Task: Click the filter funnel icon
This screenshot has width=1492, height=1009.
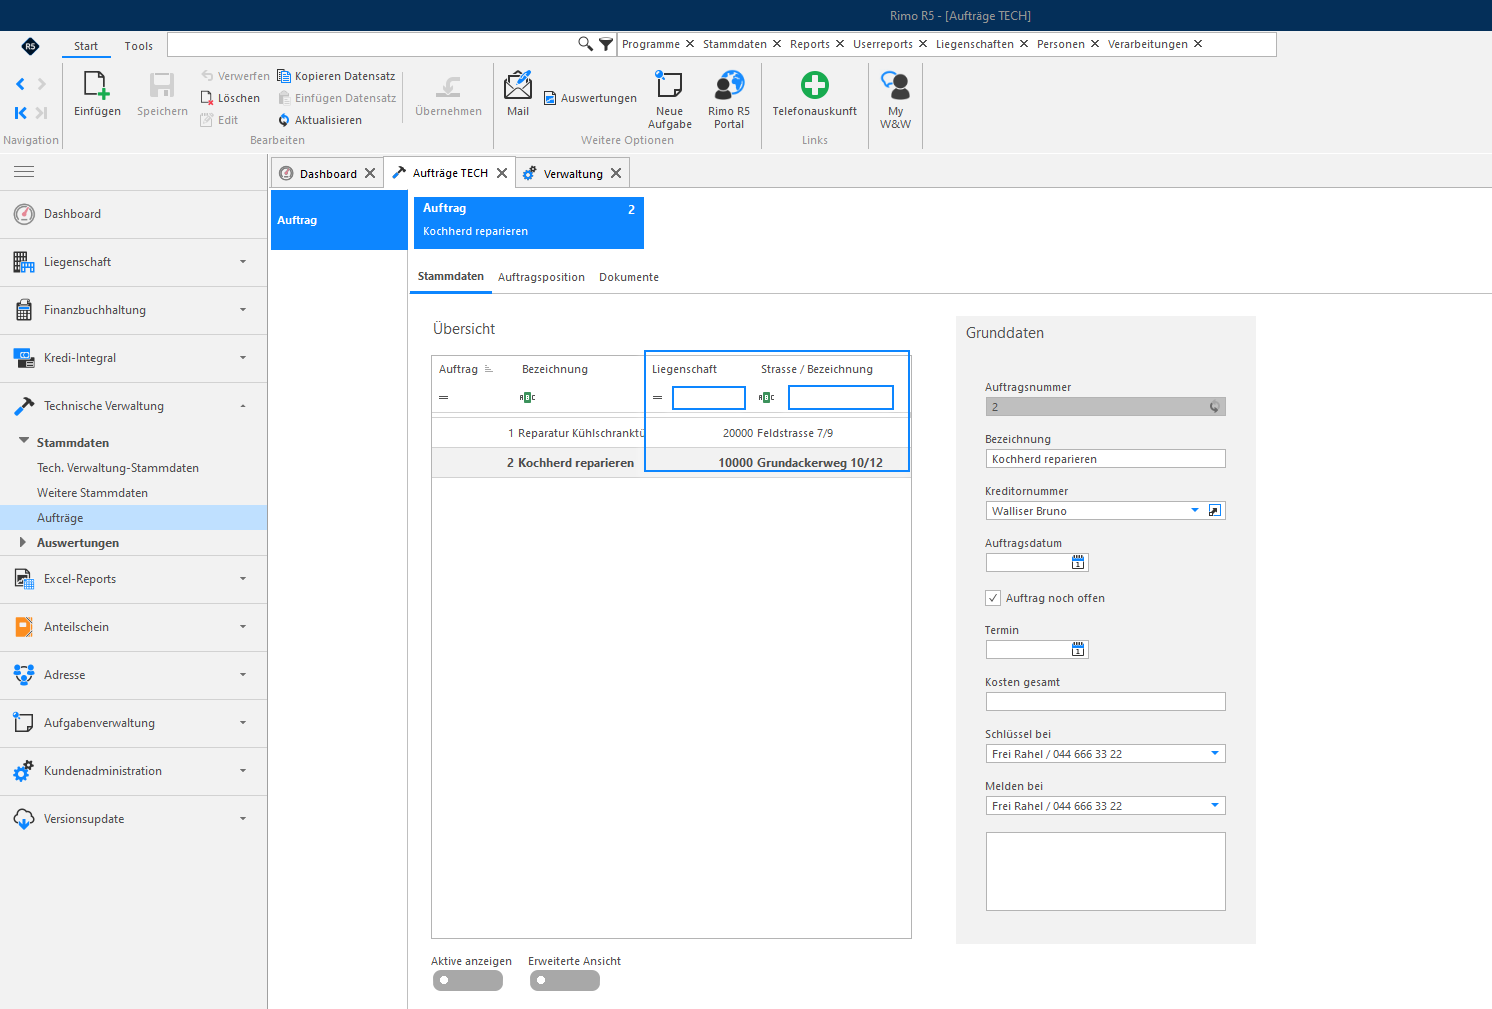Action: 606,44
